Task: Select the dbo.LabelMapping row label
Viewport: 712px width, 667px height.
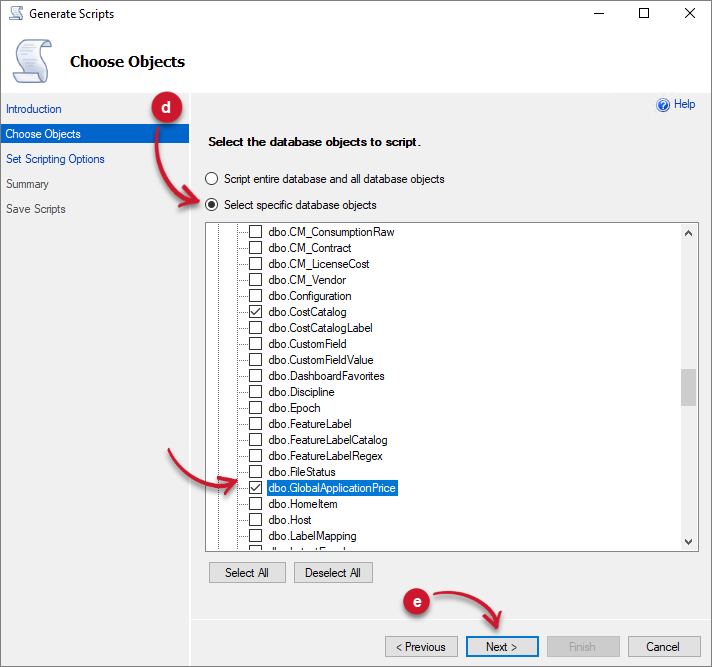Action: click(x=312, y=536)
